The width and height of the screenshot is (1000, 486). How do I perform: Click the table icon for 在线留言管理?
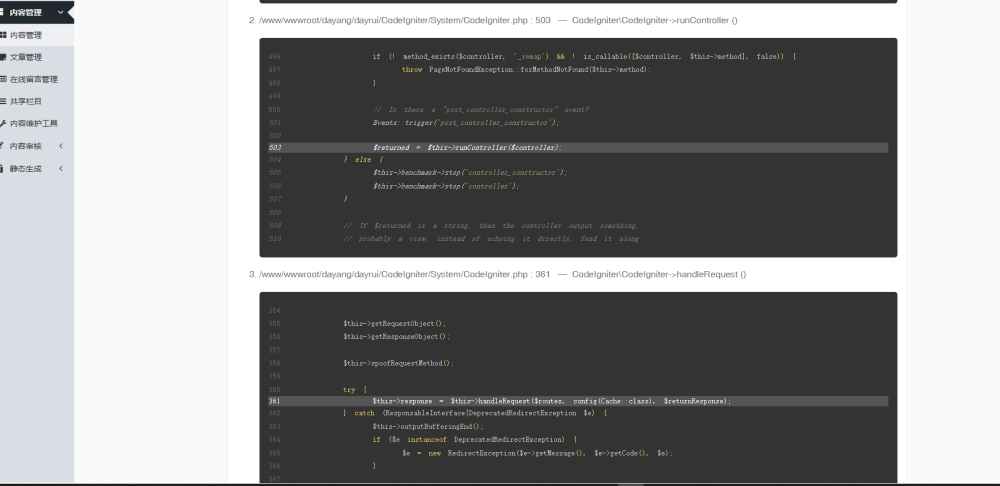tap(4, 79)
